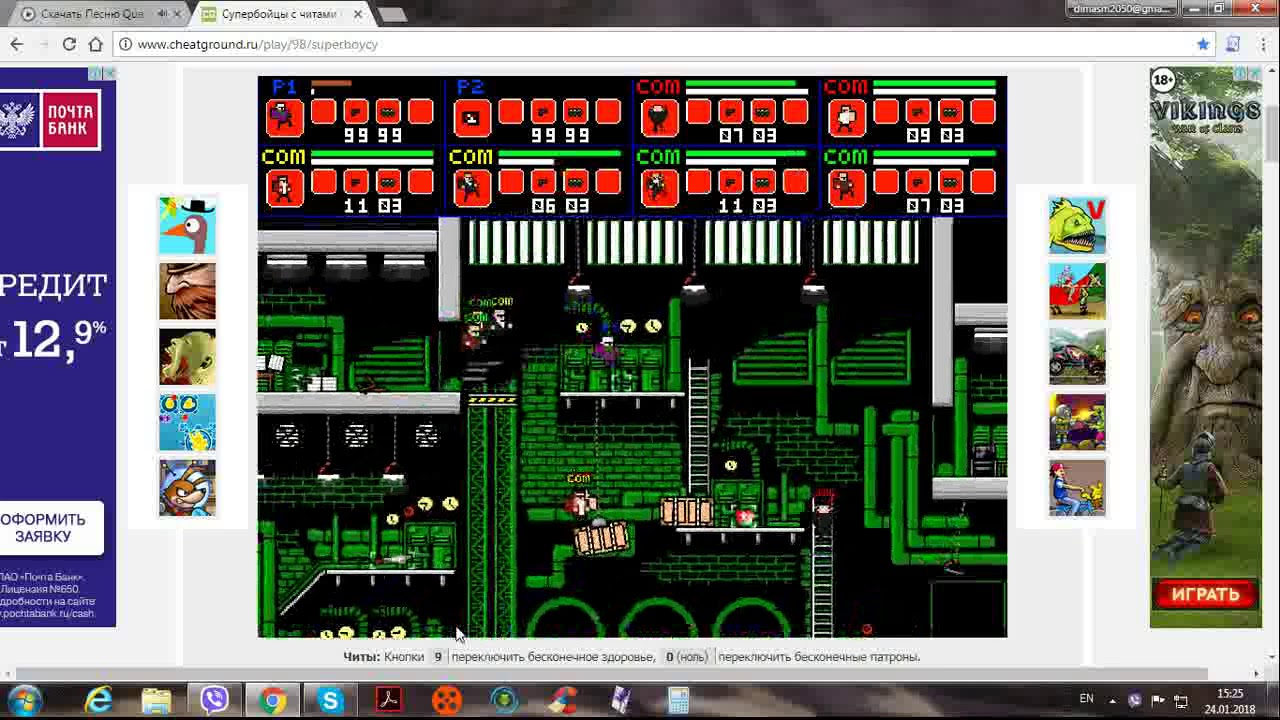Open the cartoon fox game thumbnail

[x=187, y=488]
